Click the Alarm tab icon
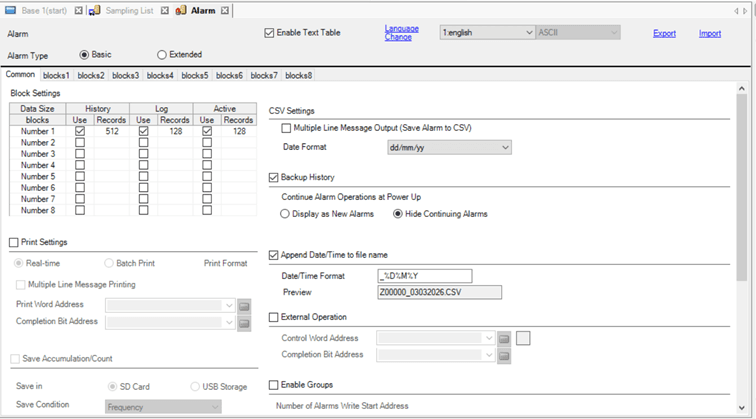This screenshot has width=756, height=419. pos(182,10)
